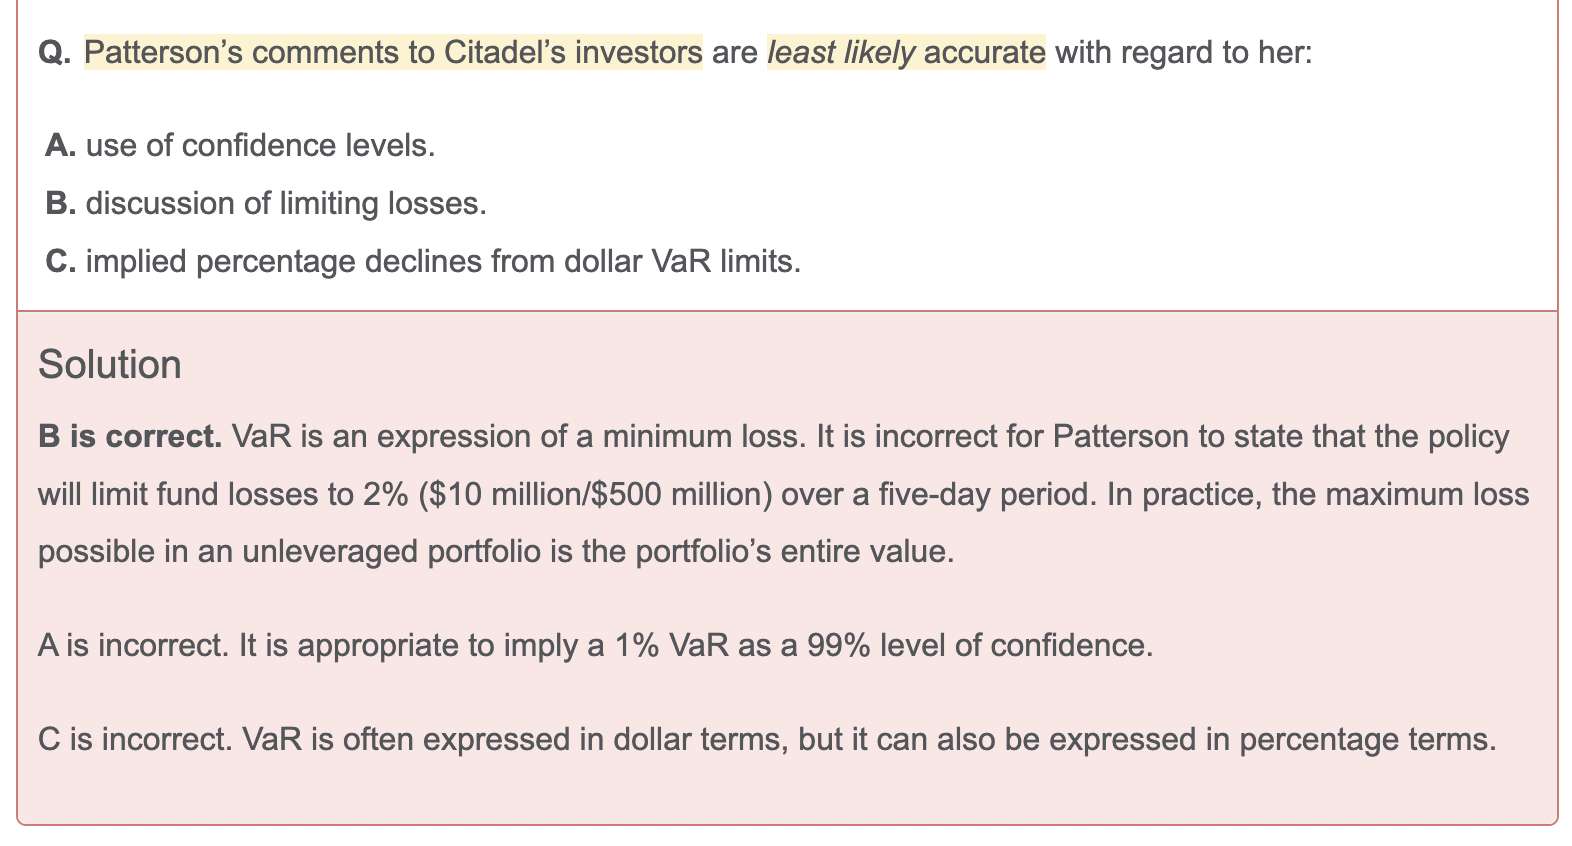
Task: Choose answer option C letter
Action: (61, 262)
